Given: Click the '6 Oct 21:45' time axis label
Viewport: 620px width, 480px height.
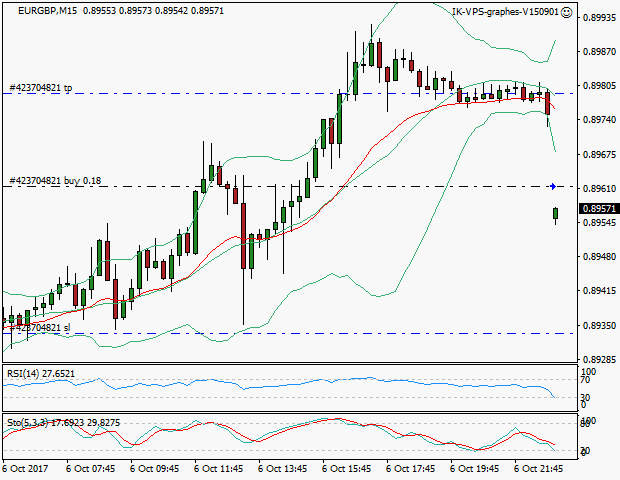Looking at the screenshot, I should click(539, 469).
